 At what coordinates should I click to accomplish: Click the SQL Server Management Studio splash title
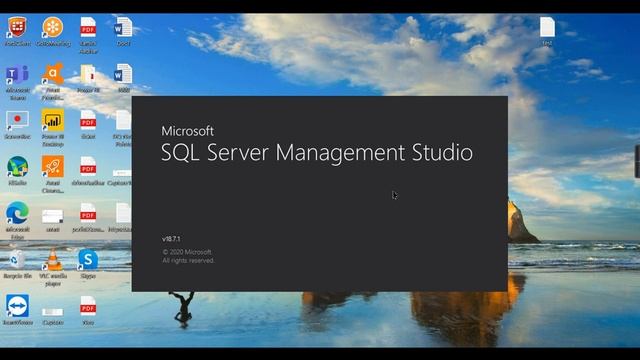click(317, 153)
